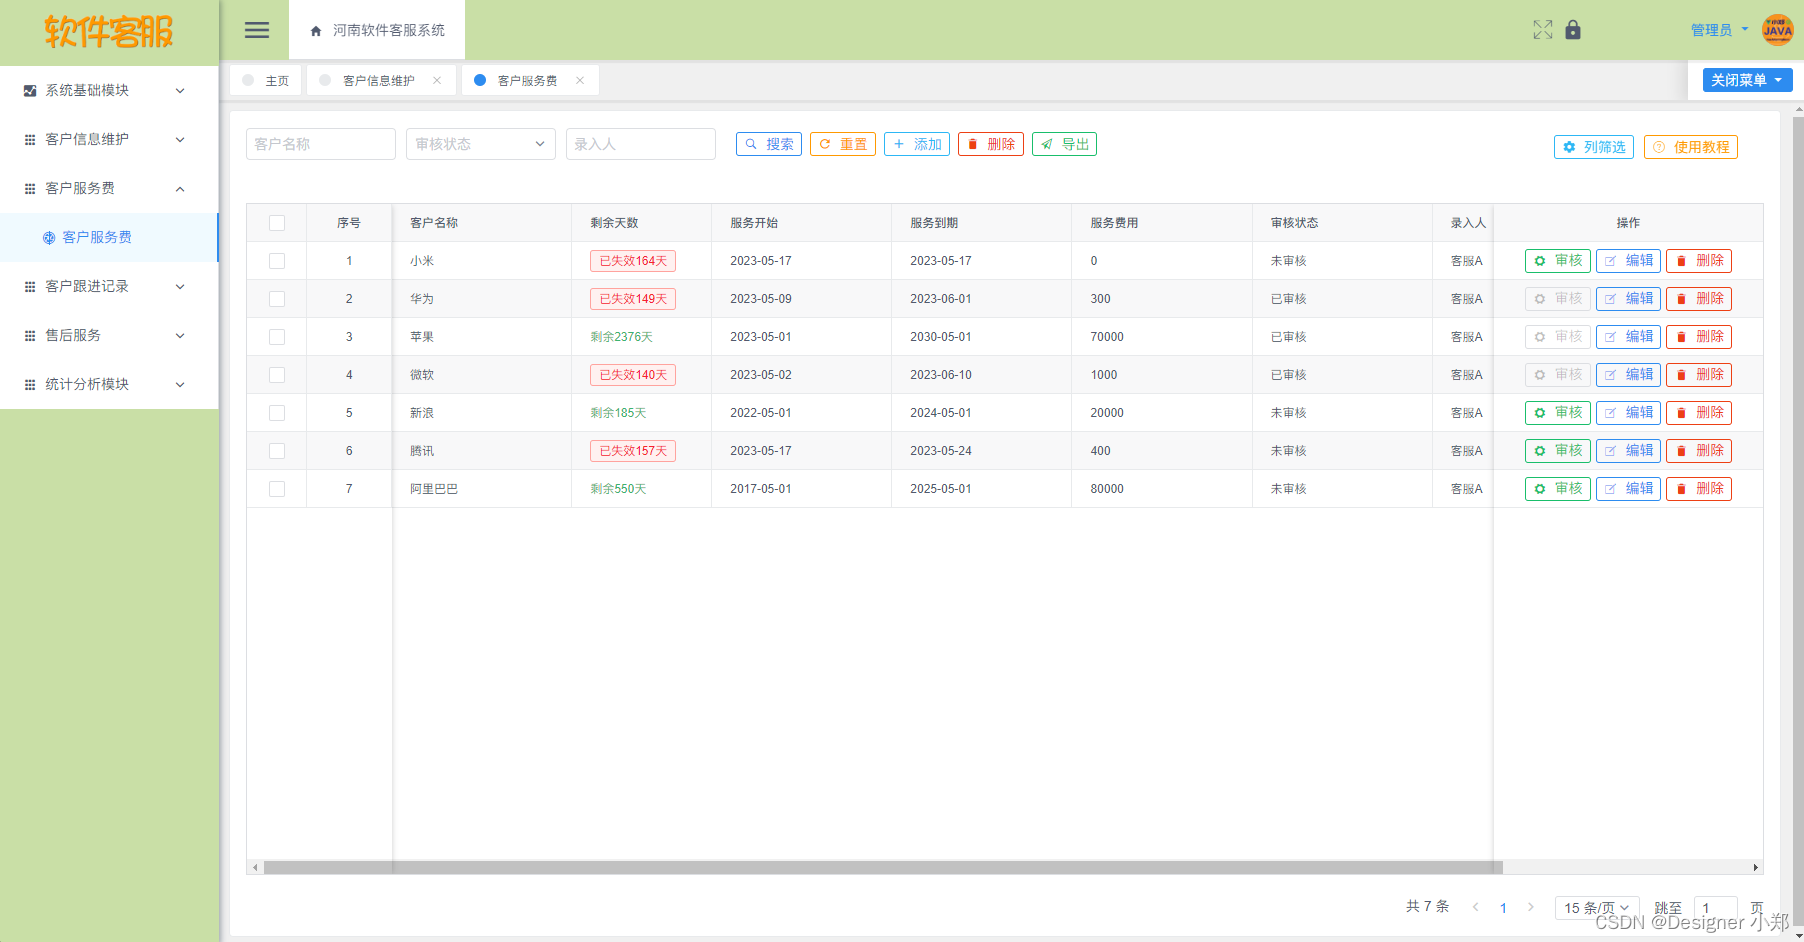
Task: Focus the 客户名称 search field
Action: click(321, 144)
